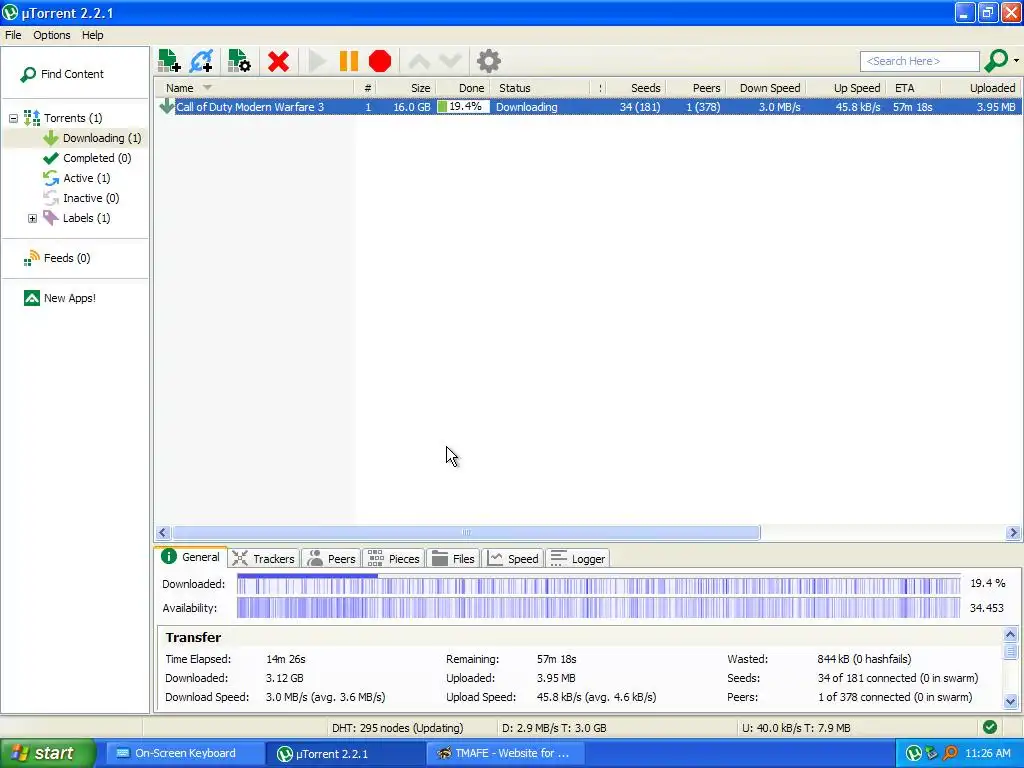Click the Add Torrent from URL icon
This screenshot has width=1024, height=768.
[201, 61]
